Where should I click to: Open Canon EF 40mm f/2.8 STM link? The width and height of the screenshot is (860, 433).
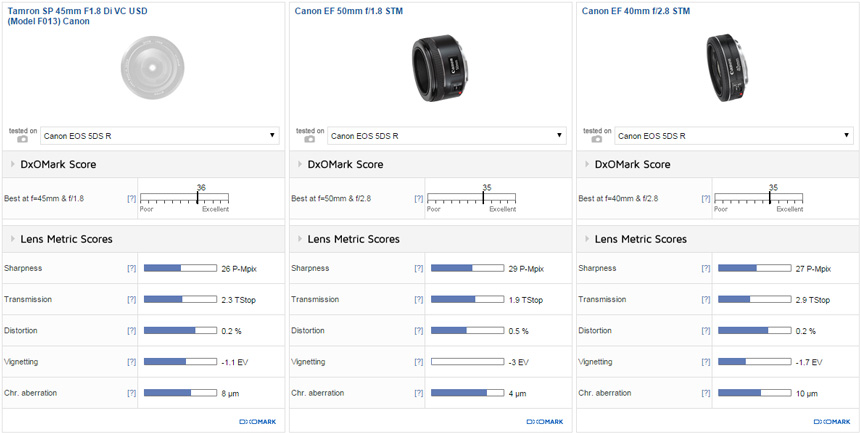pyautogui.click(x=636, y=11)
